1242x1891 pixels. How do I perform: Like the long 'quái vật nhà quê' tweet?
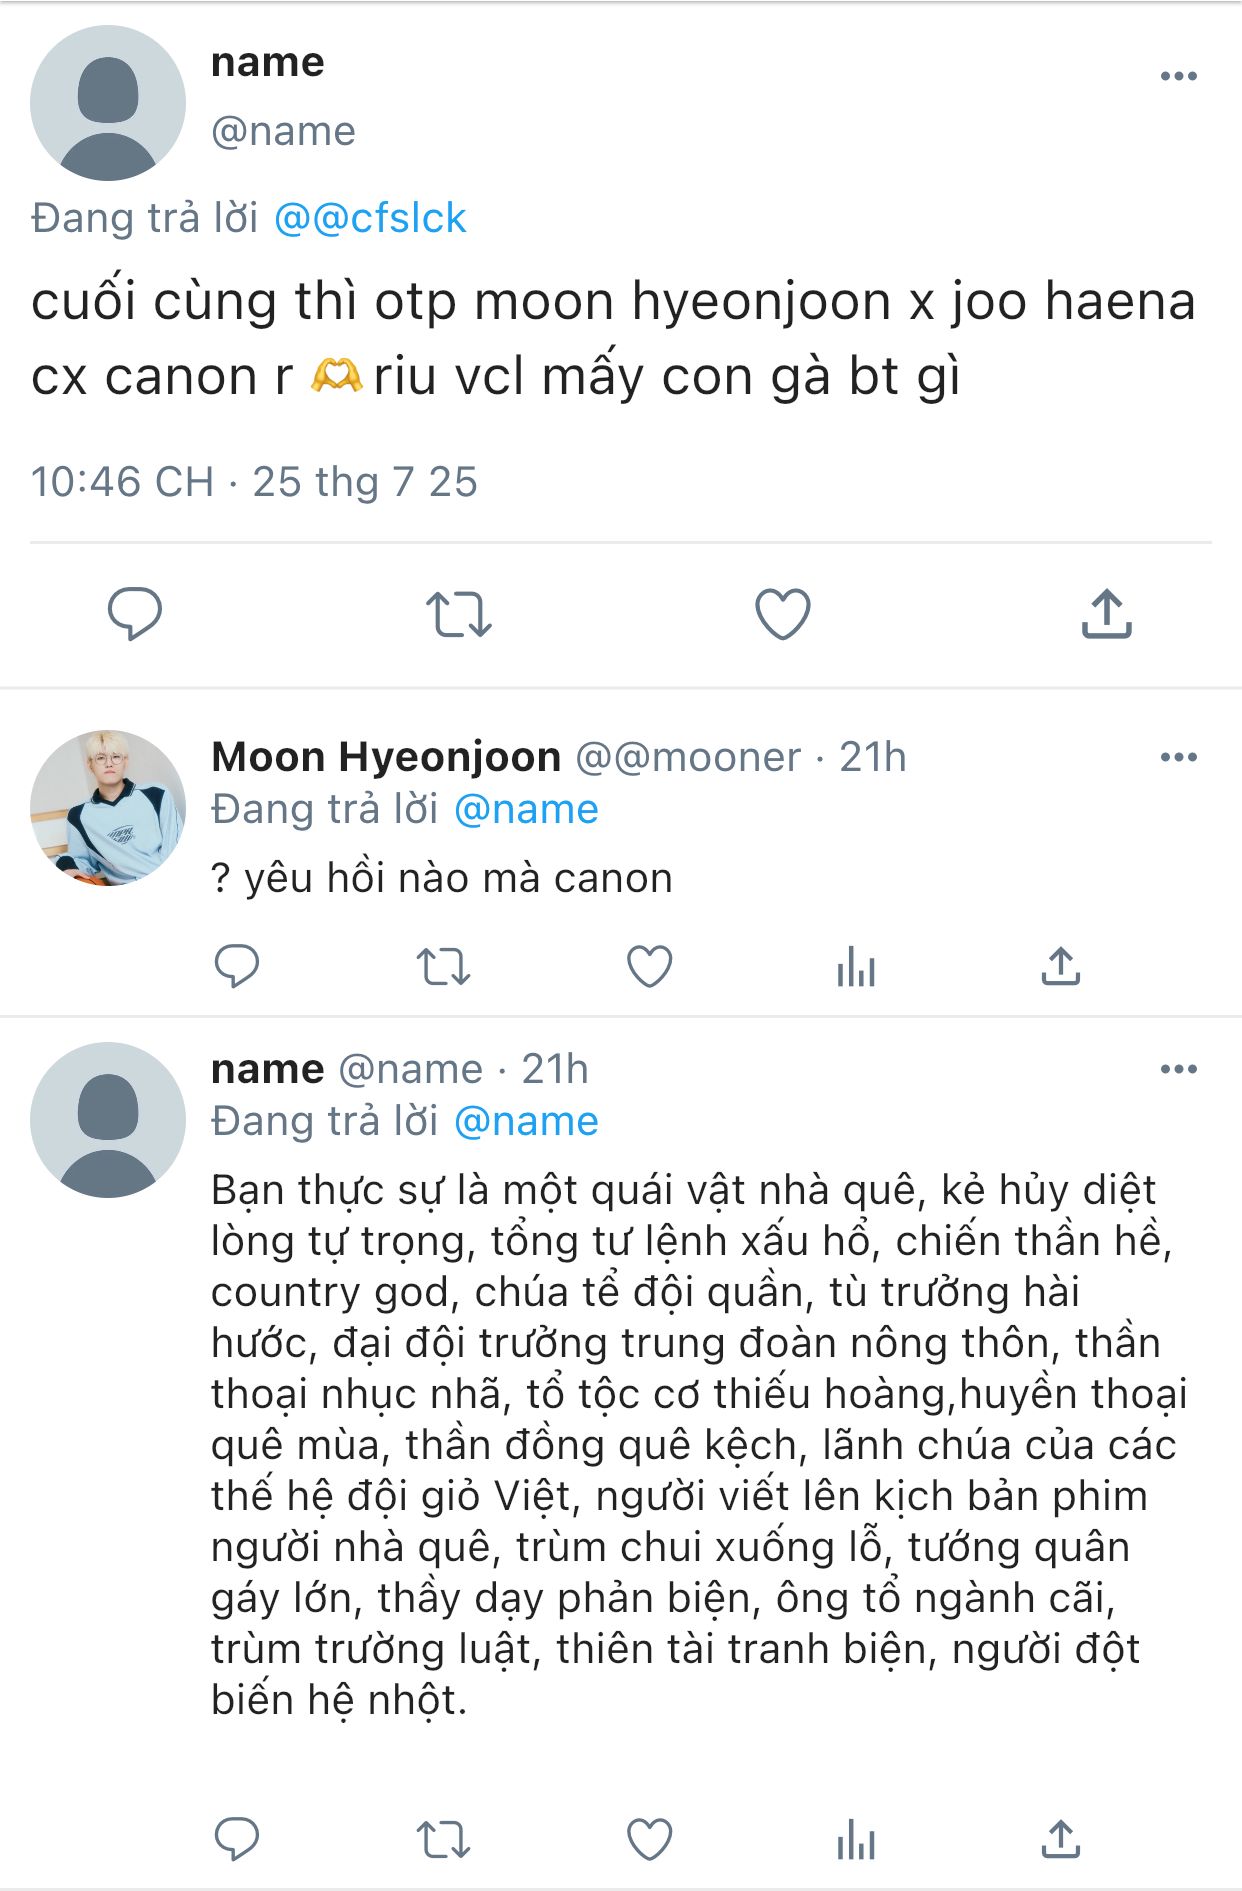[x=649, y=1838]
